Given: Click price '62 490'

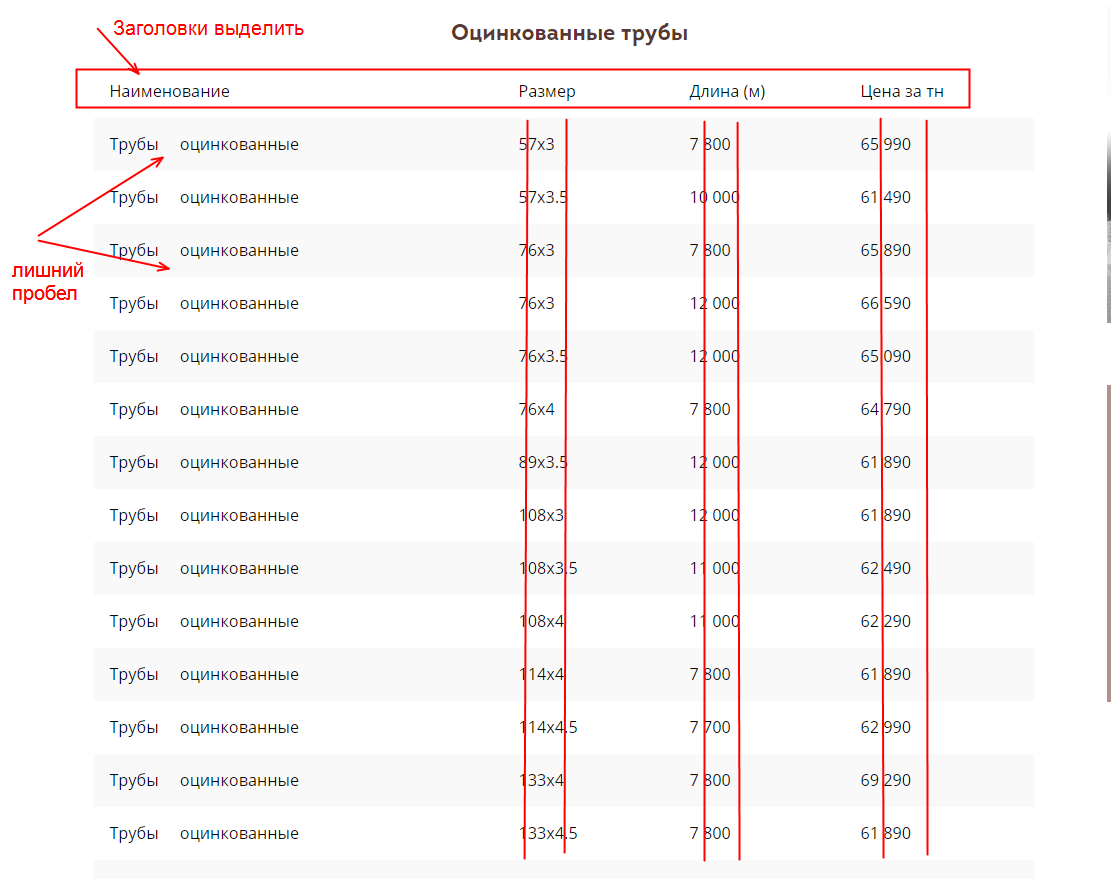Looking at the screenshot, I should (x=886, y=569).
